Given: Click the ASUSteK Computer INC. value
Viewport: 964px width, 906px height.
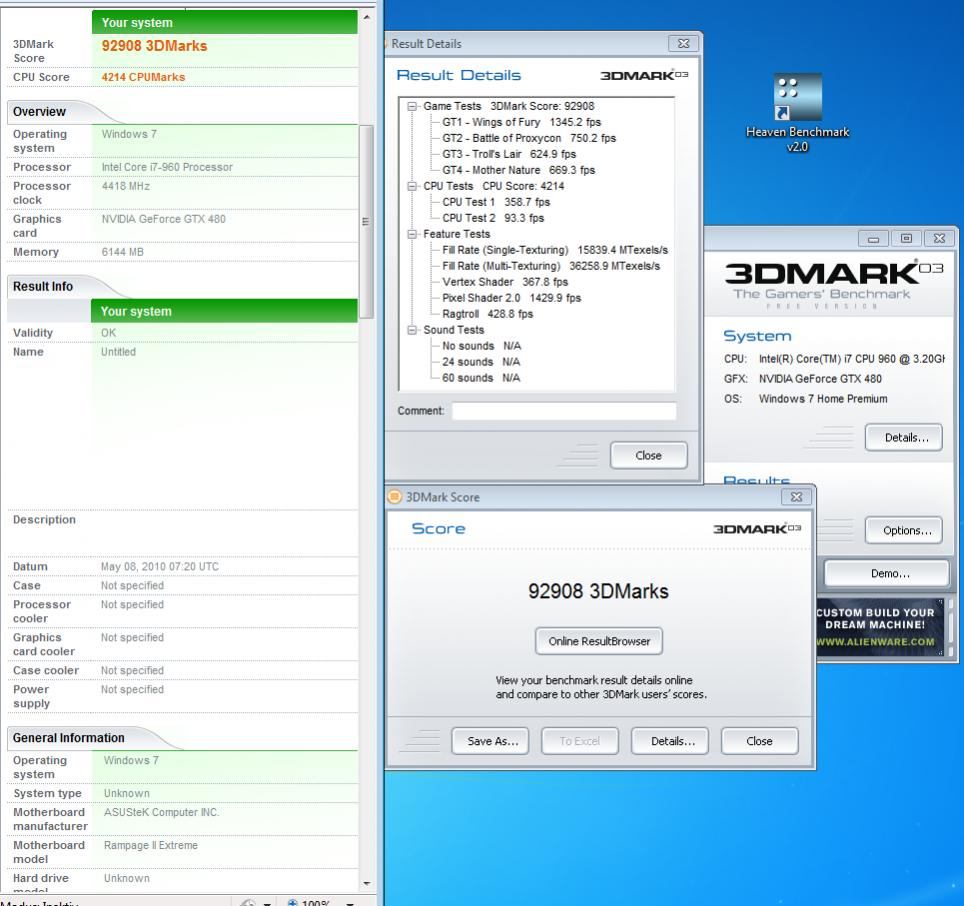Looking at the screenshot, I should pos(161,813).
